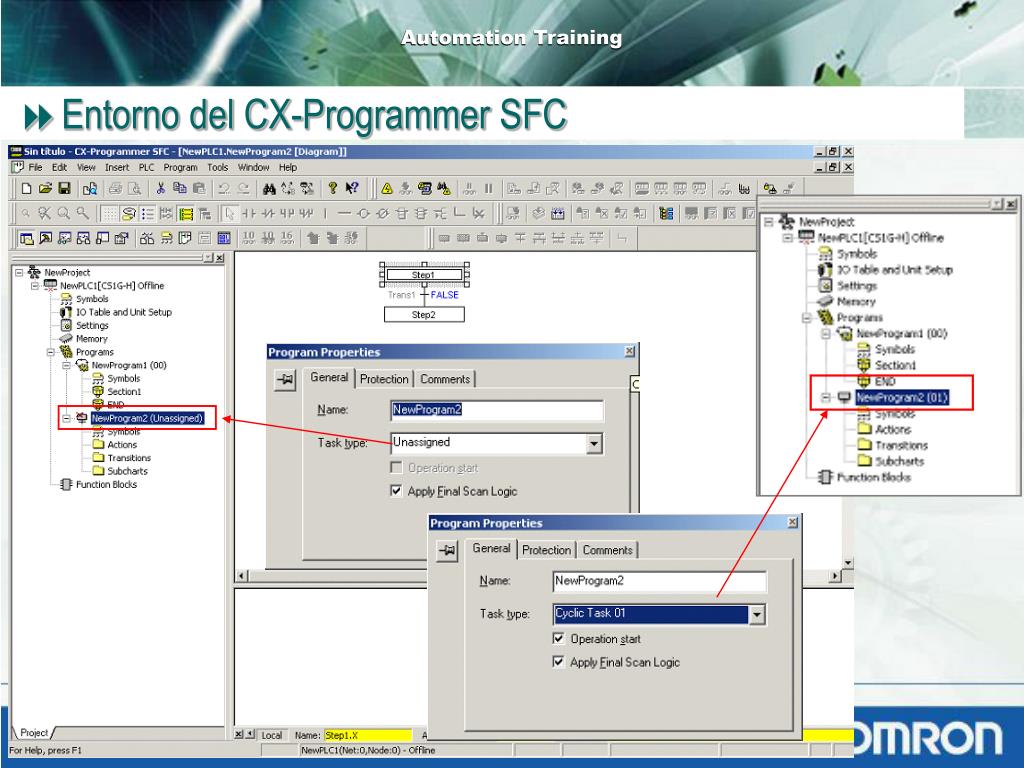Click the Undo arrow icon
This screenshot has height=768, width=1024.
224,189
